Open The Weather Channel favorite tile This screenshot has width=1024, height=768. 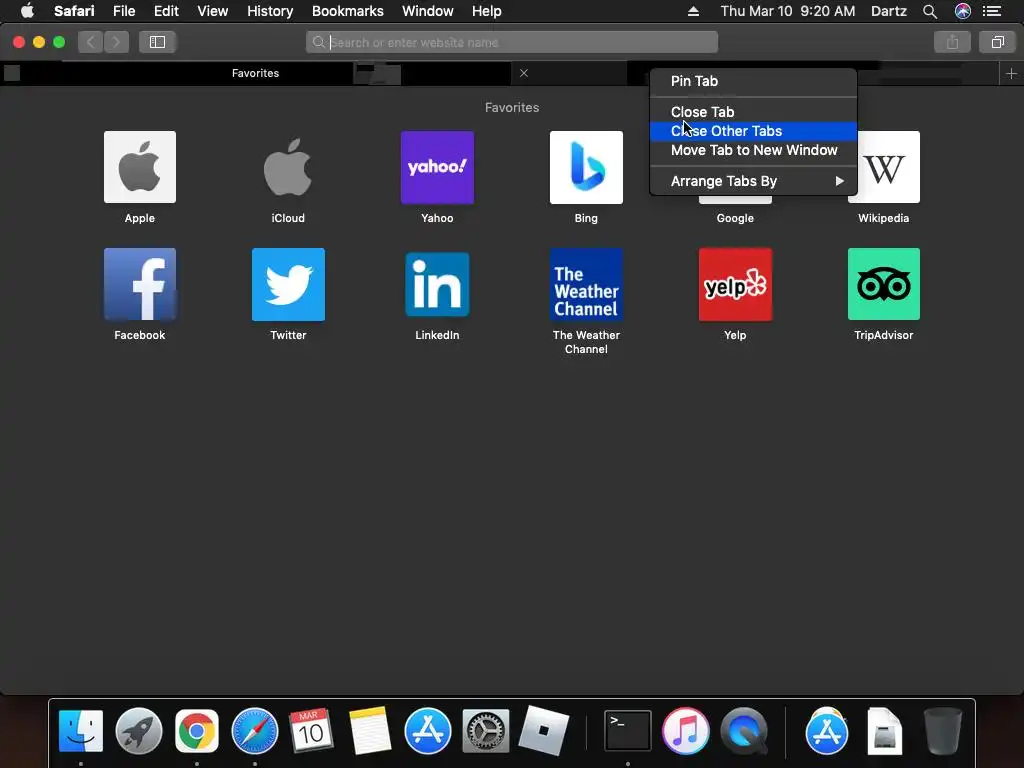click(586, 284)
